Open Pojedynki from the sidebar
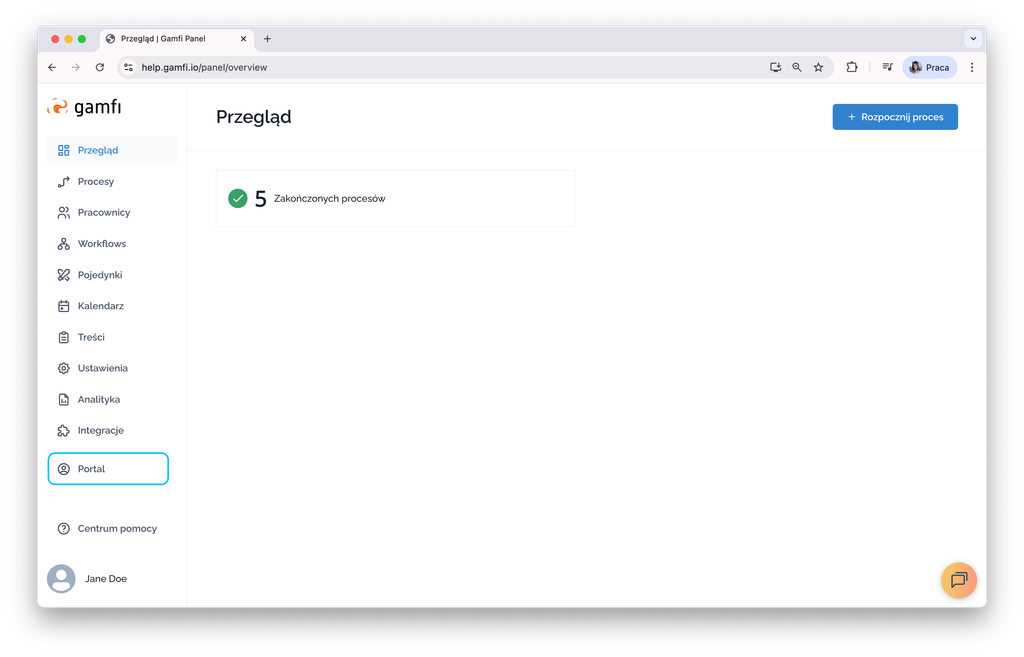The width and height of the screenshot is (1024, 657). click(x=112, y=275)
